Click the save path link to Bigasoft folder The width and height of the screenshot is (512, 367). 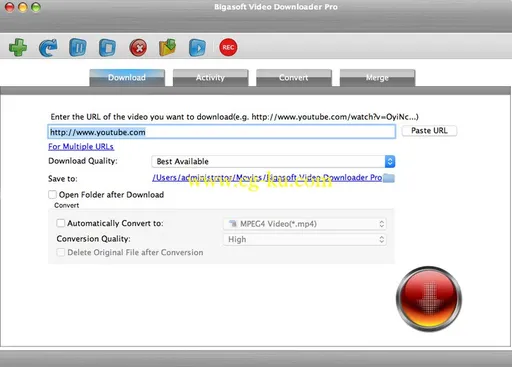267,178
